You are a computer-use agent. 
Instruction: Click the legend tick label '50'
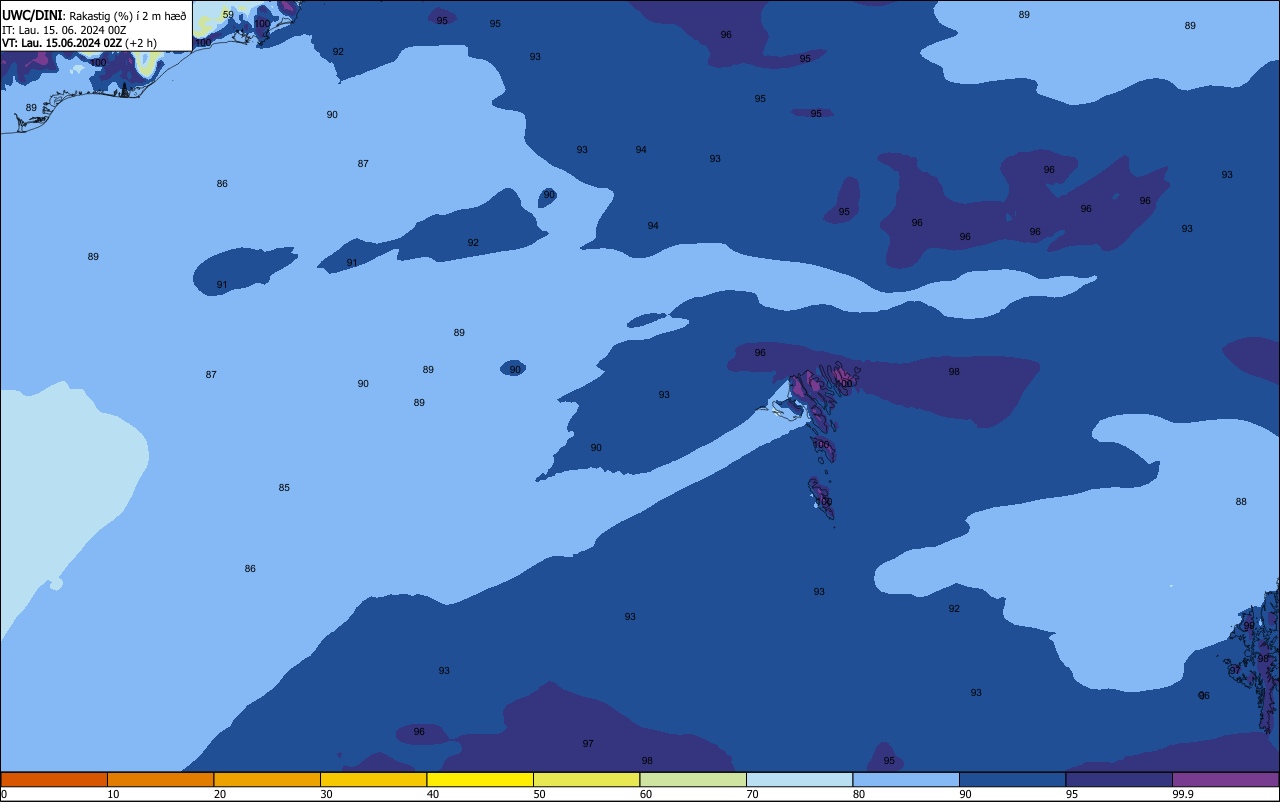coord(539,794)
